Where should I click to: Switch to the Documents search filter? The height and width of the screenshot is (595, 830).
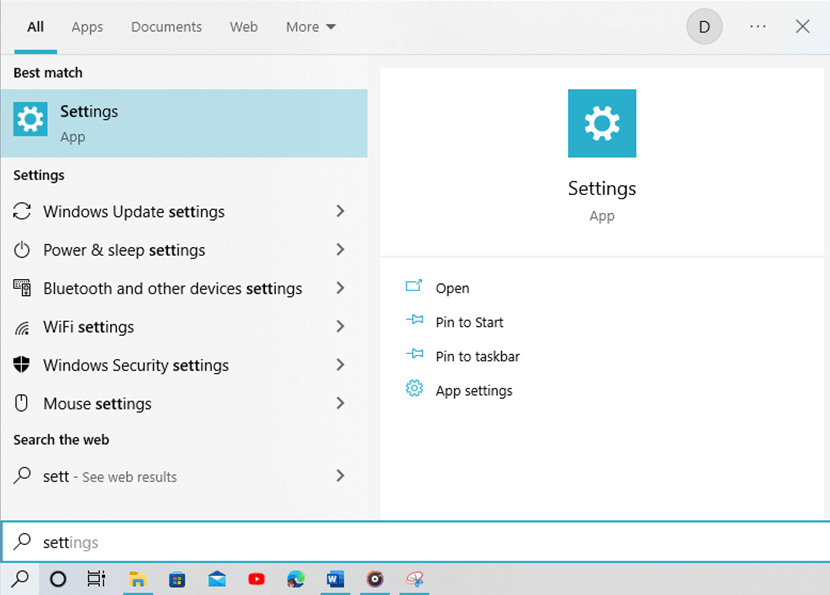[x=166, y=27]
